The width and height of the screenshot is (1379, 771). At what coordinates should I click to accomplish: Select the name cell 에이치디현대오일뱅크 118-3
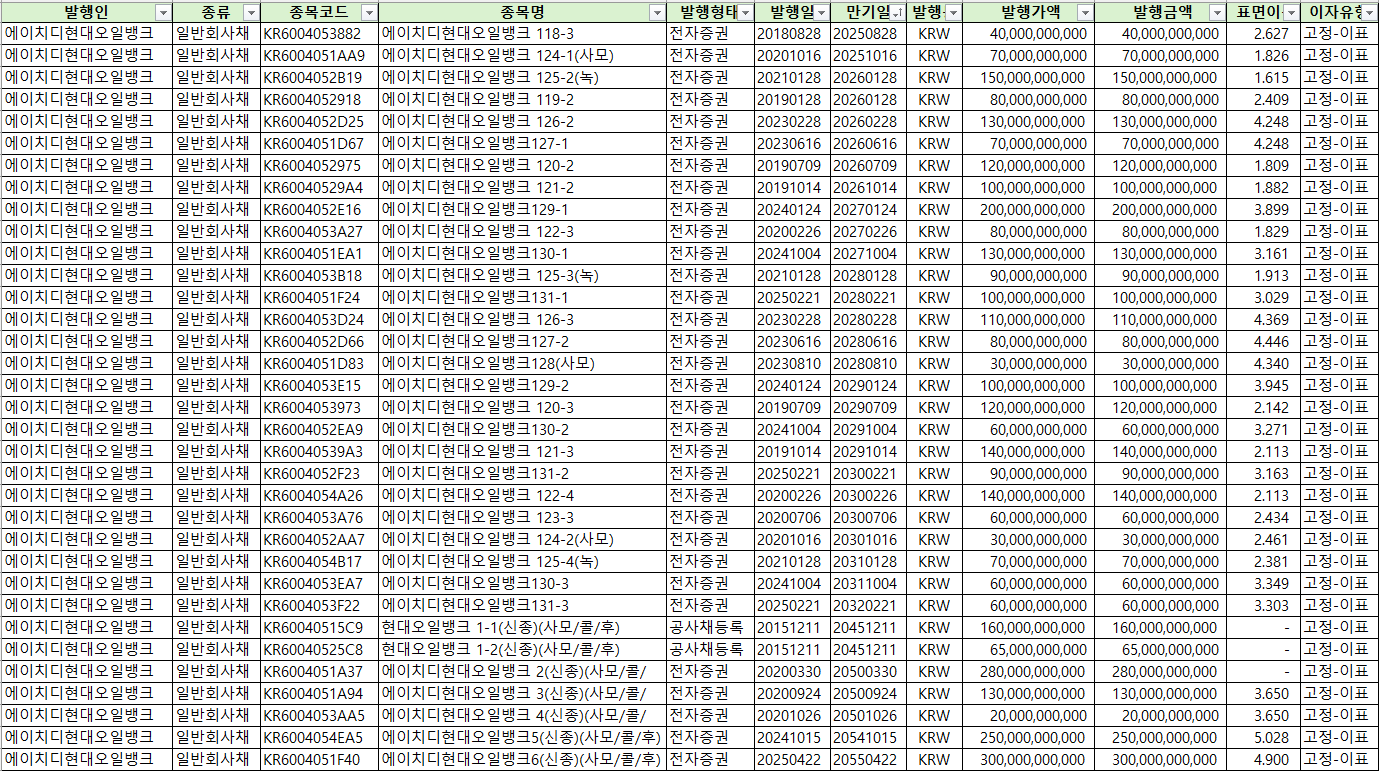coord(523,33)
